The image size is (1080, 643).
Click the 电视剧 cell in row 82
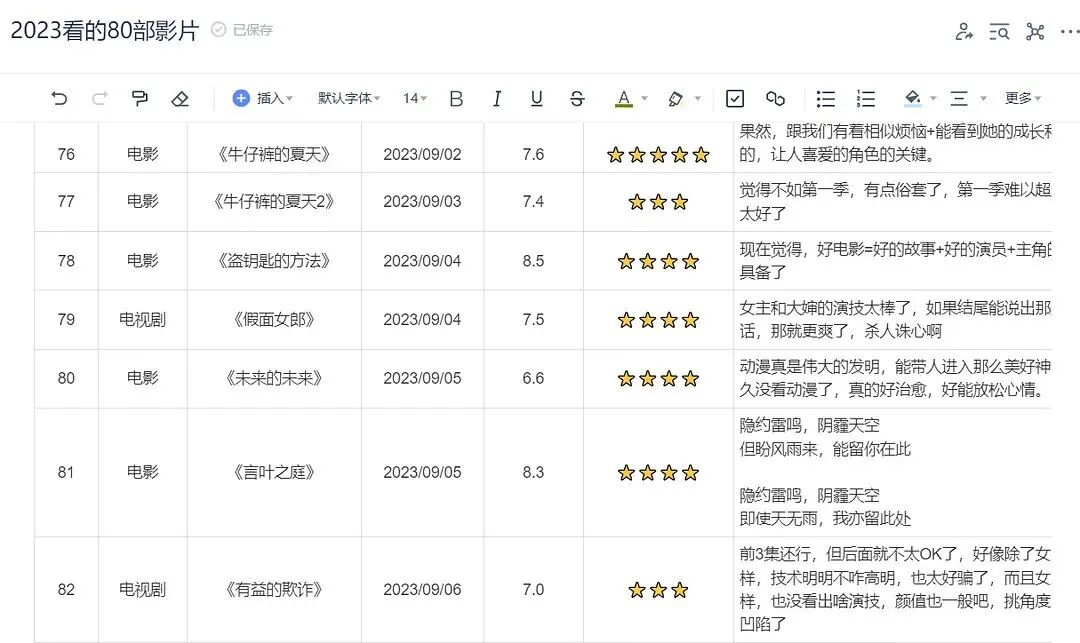(x=143, y=589)
